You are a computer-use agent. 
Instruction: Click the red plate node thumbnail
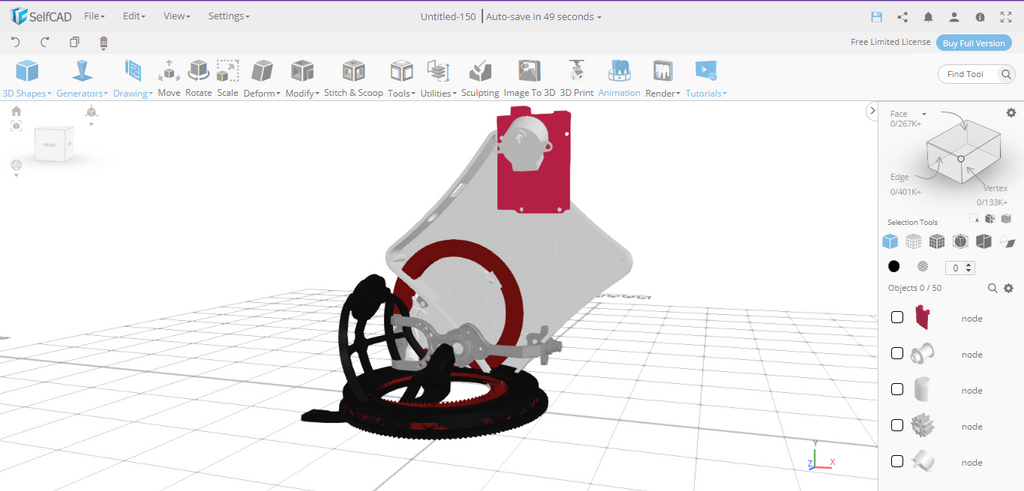(923, 317)
